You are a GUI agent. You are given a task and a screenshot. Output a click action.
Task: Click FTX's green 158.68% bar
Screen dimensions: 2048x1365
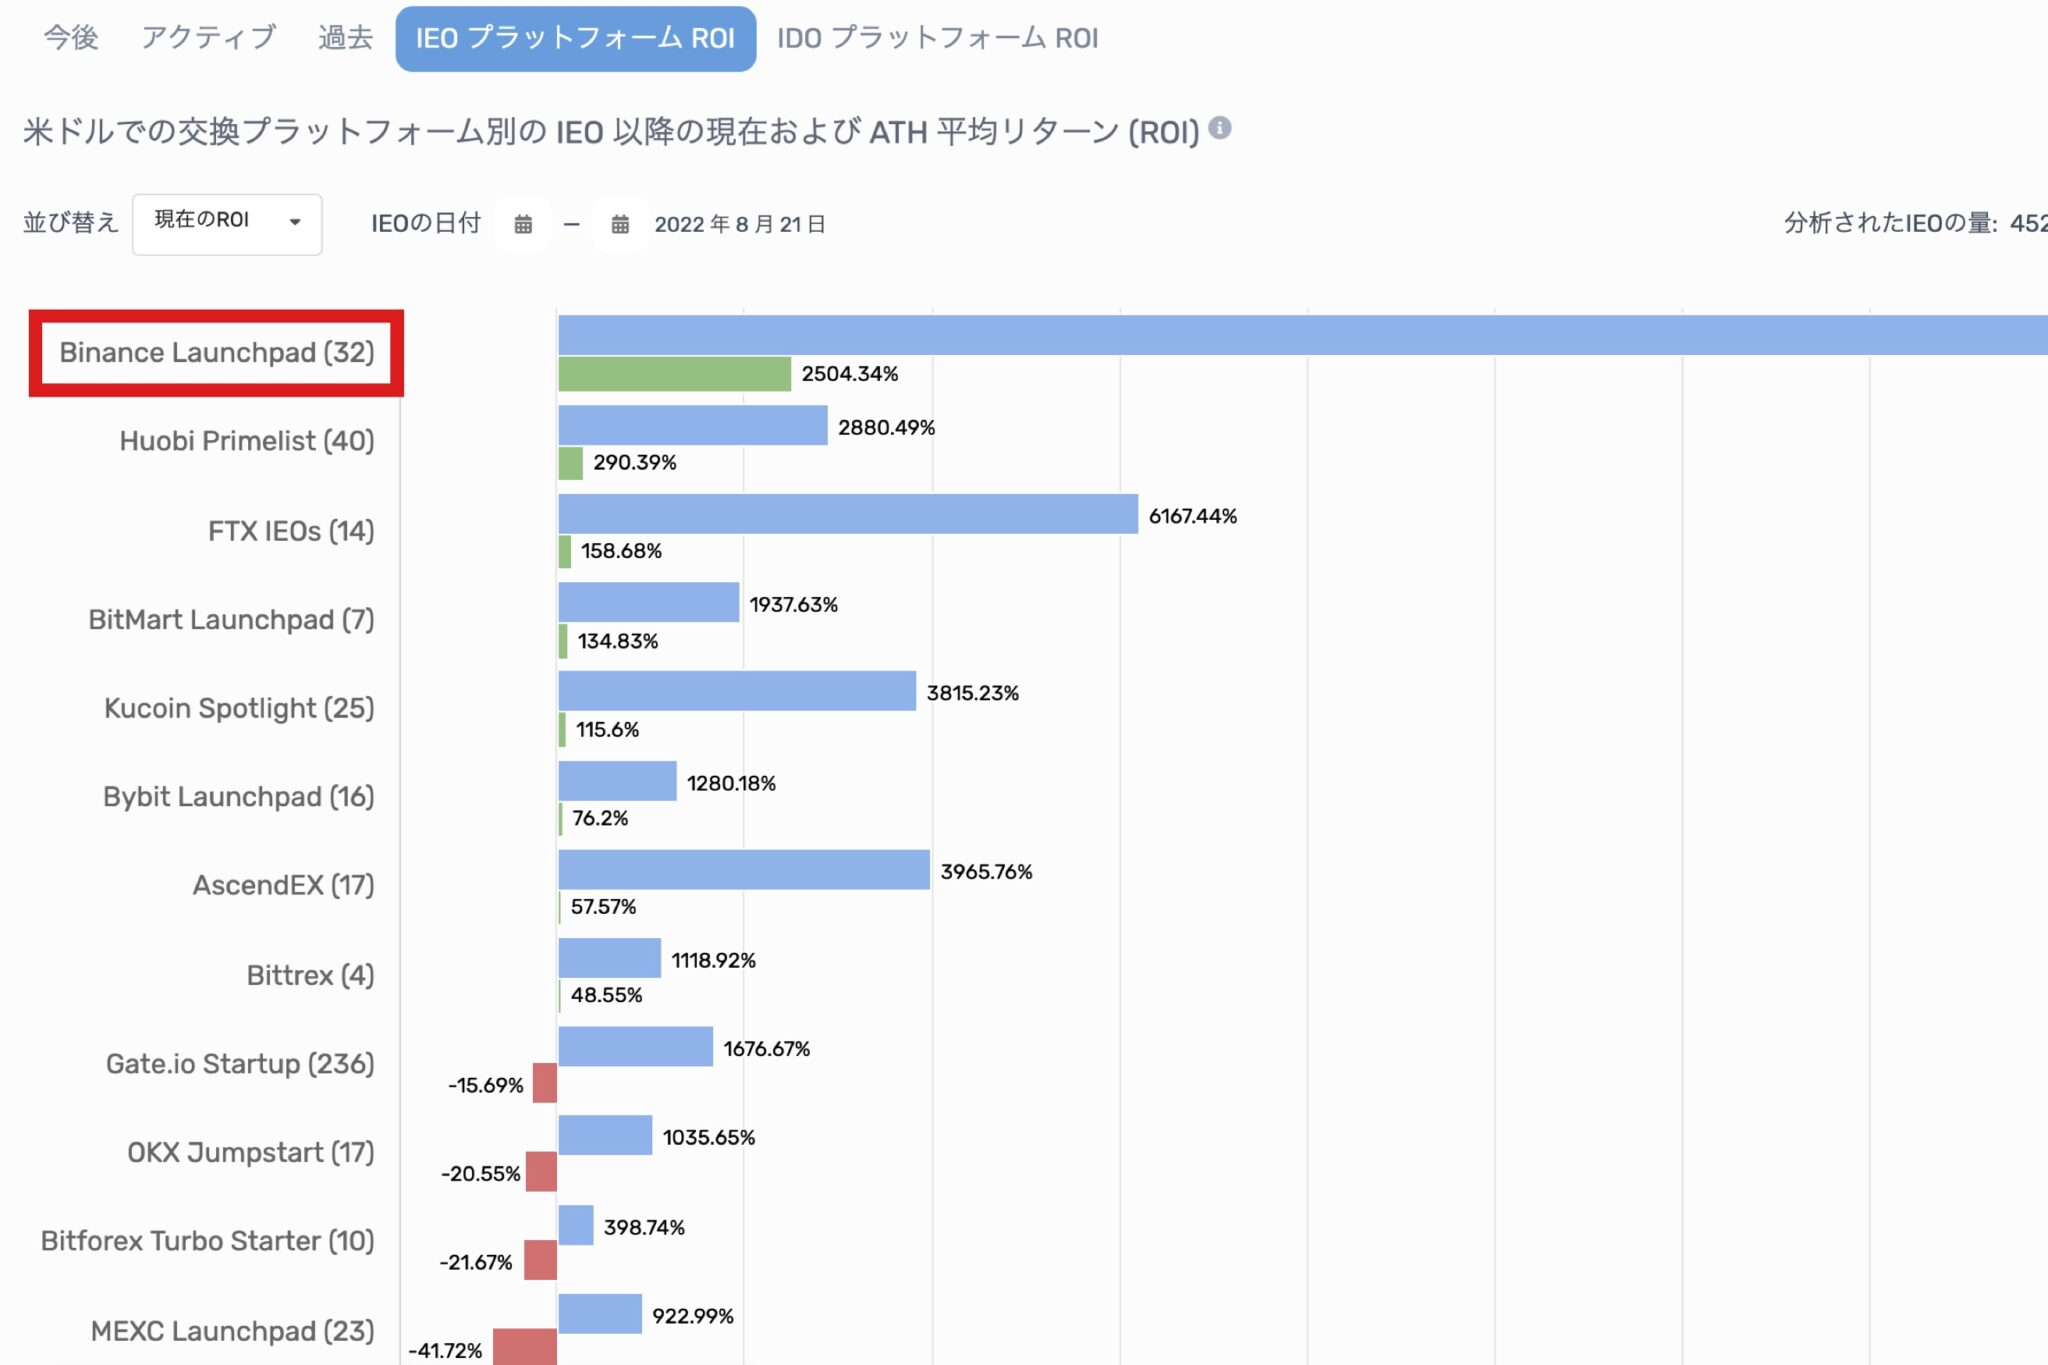coord(564,552)
